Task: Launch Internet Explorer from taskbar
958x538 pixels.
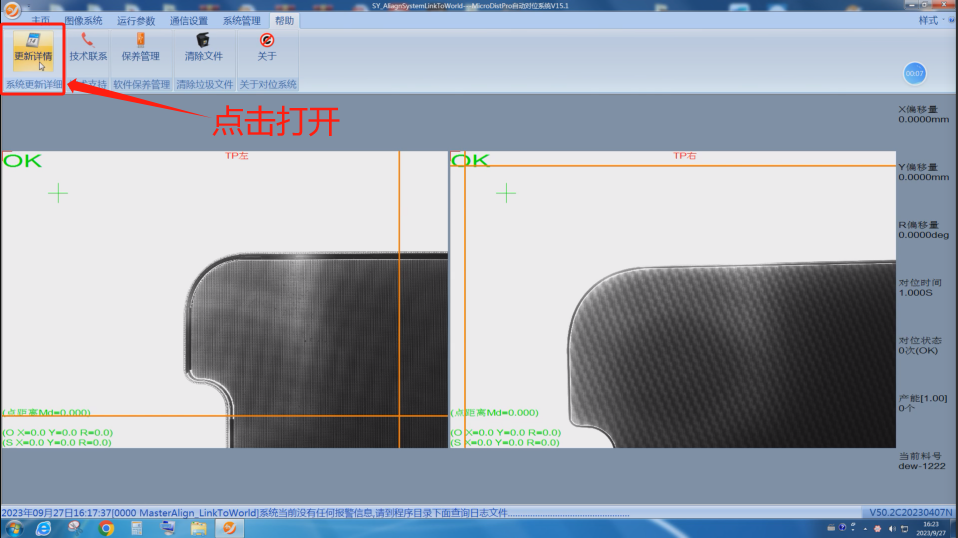Action: click(x=45, y=528)
